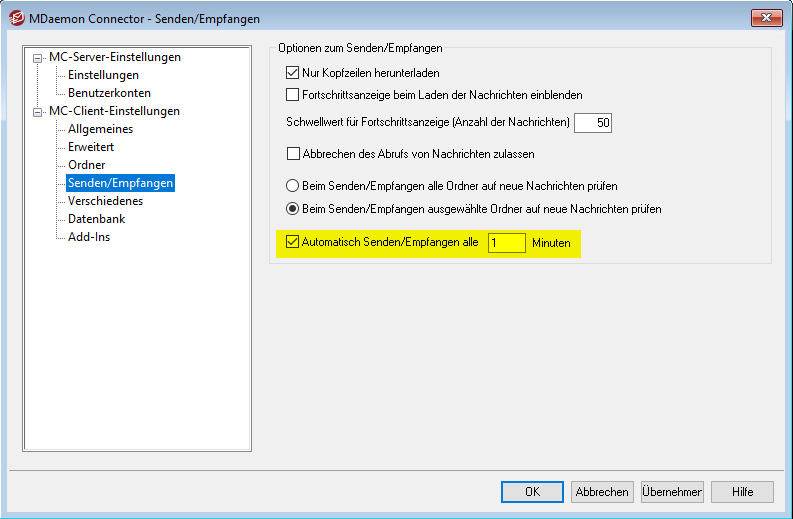
Task: Select Ordner in the settings tree
Action: point(86,165)
